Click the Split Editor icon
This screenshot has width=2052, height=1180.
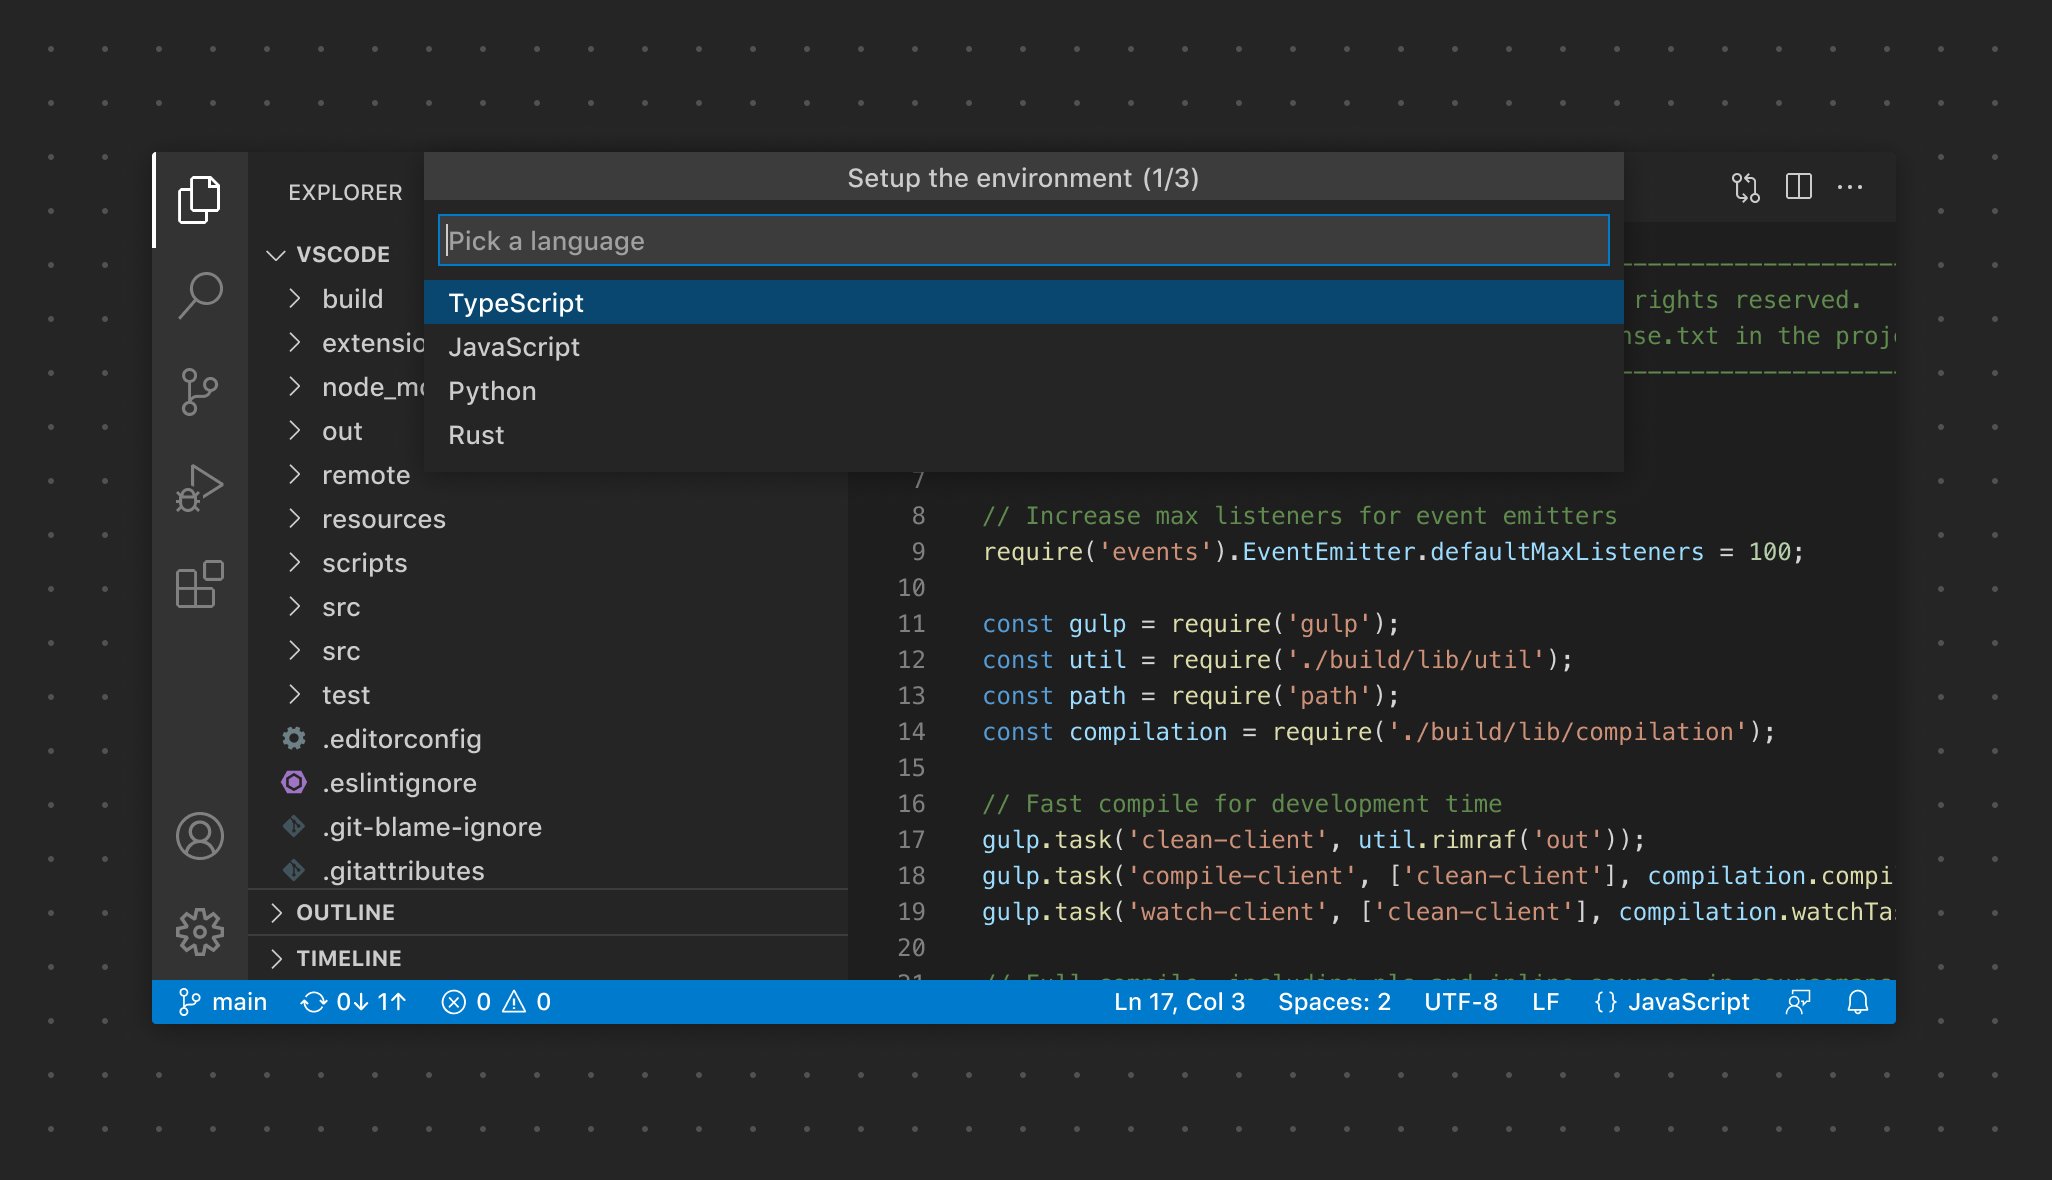pyautogui.click(x=1798, y=187)
